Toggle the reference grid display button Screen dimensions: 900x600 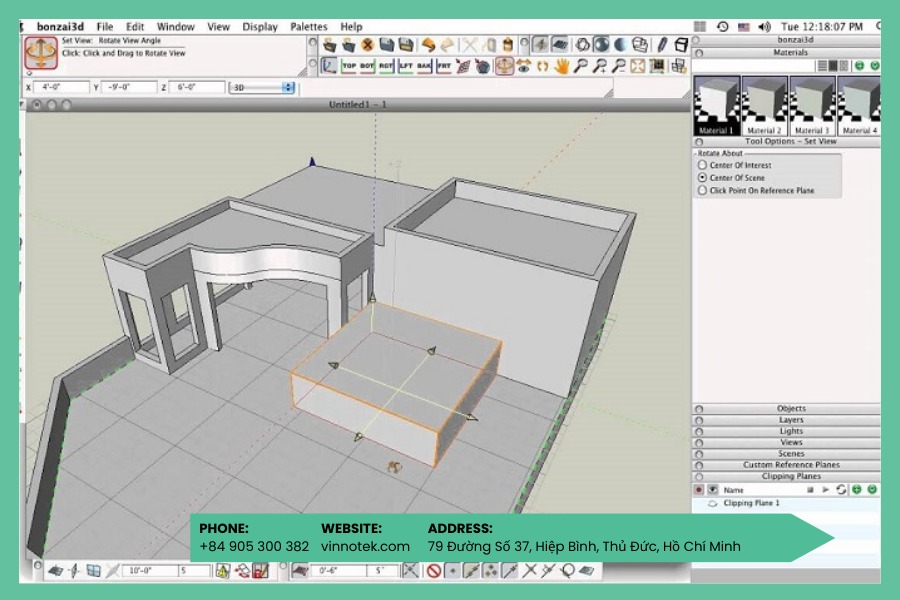(x=560, y=45)
